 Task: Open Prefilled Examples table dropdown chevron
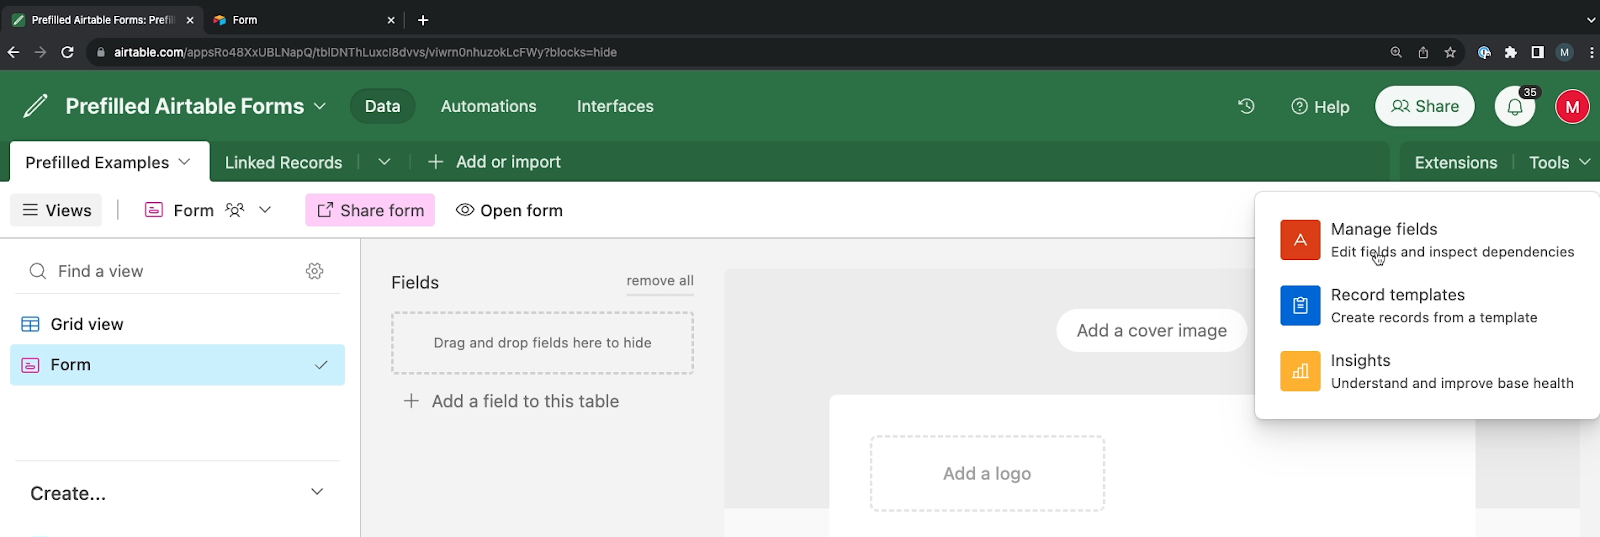184,162
